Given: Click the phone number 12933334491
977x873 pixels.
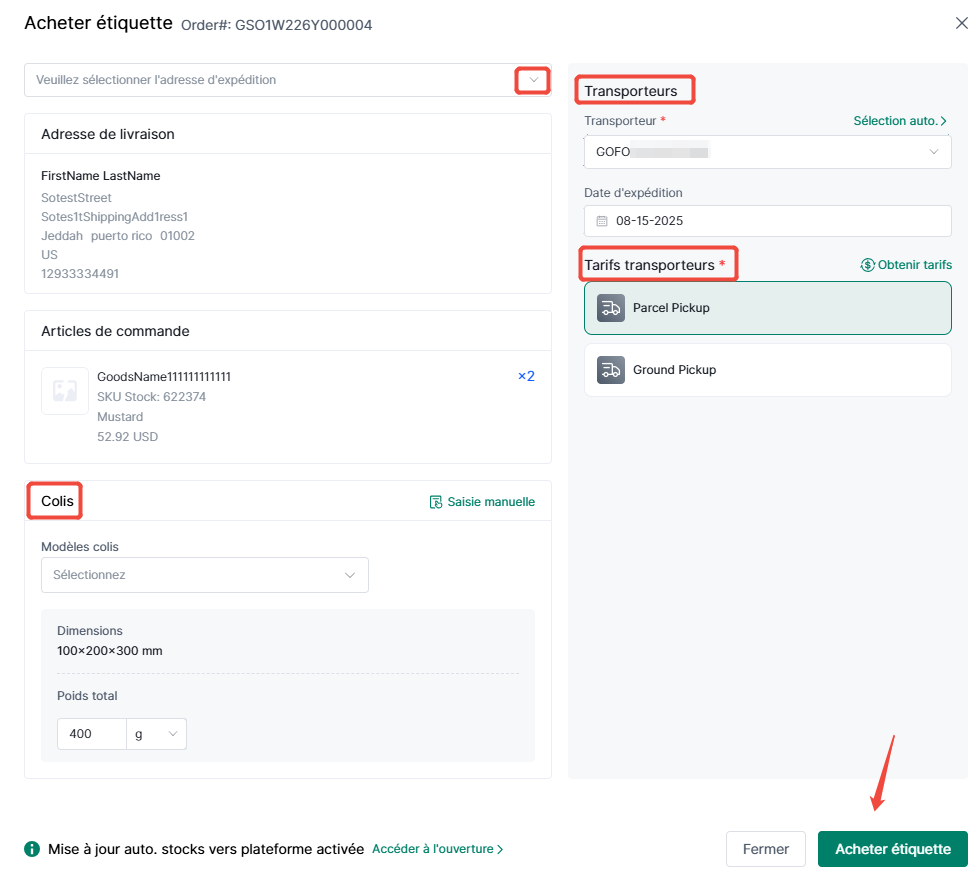Looking at the screenshot, I should tap(80, 274).
